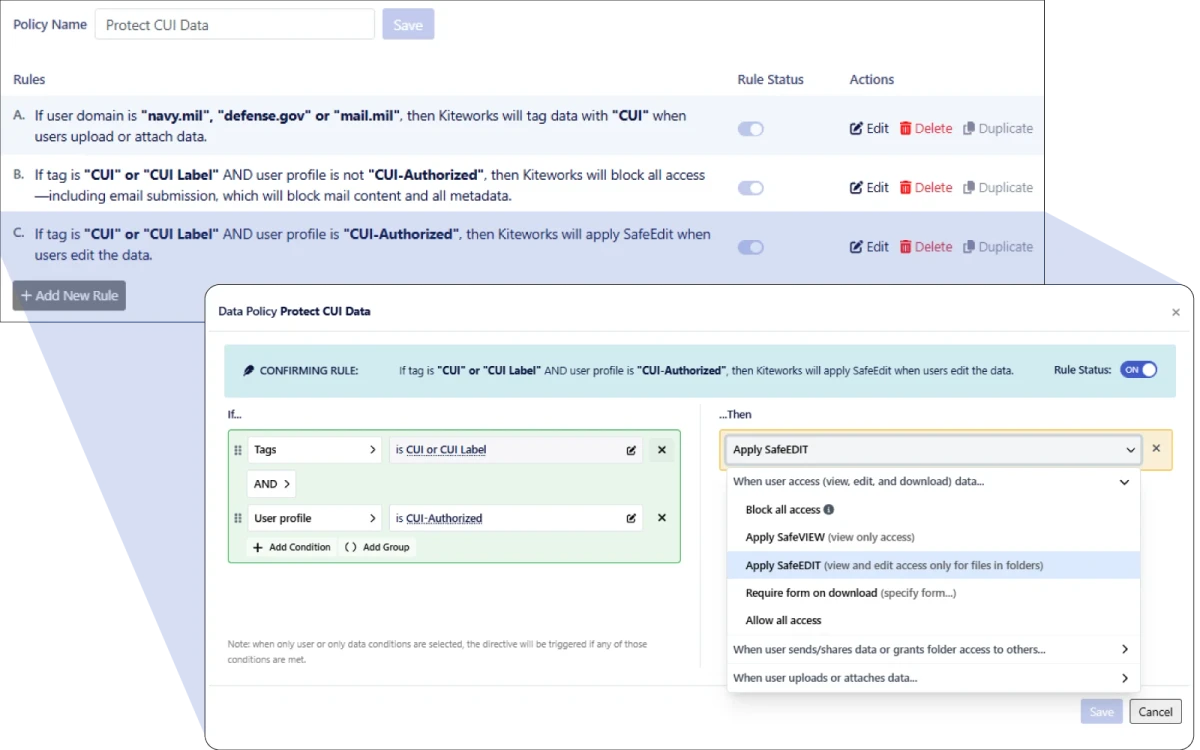Viewport: 1200px width, 750px height.
Task: Click the 'Rules' column header
Action: point(29,79)
